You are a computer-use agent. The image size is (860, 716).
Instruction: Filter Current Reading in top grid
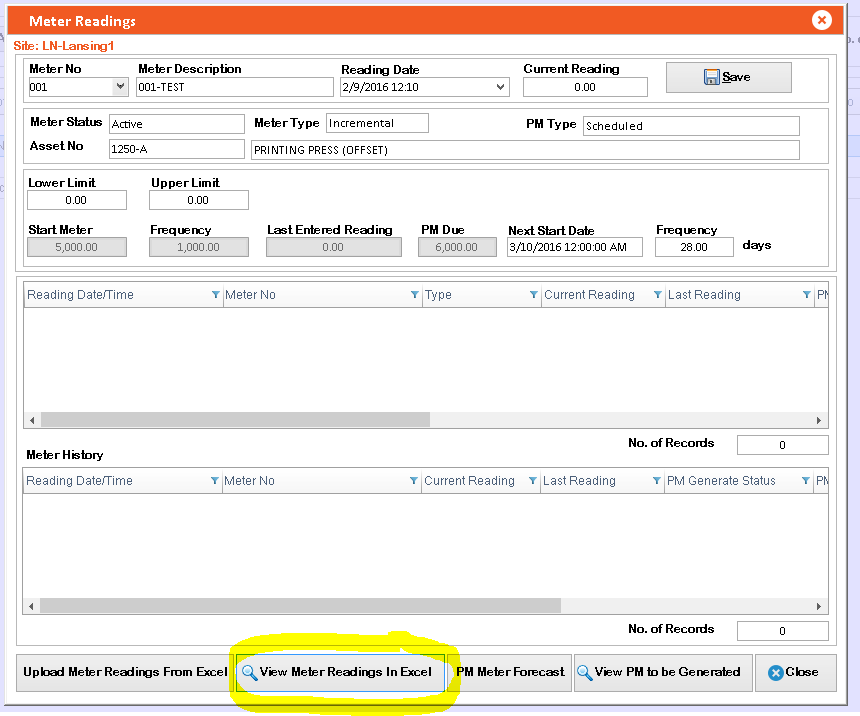657,295
